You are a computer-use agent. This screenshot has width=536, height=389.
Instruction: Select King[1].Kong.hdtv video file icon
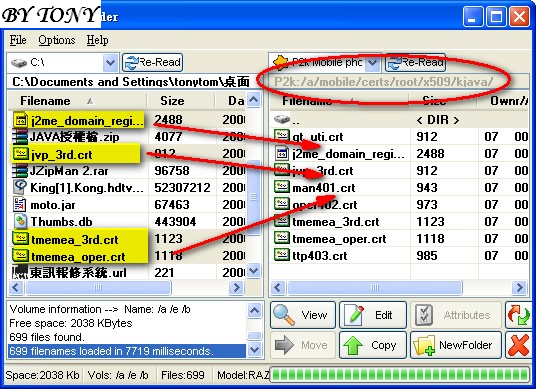pos(20,187)
